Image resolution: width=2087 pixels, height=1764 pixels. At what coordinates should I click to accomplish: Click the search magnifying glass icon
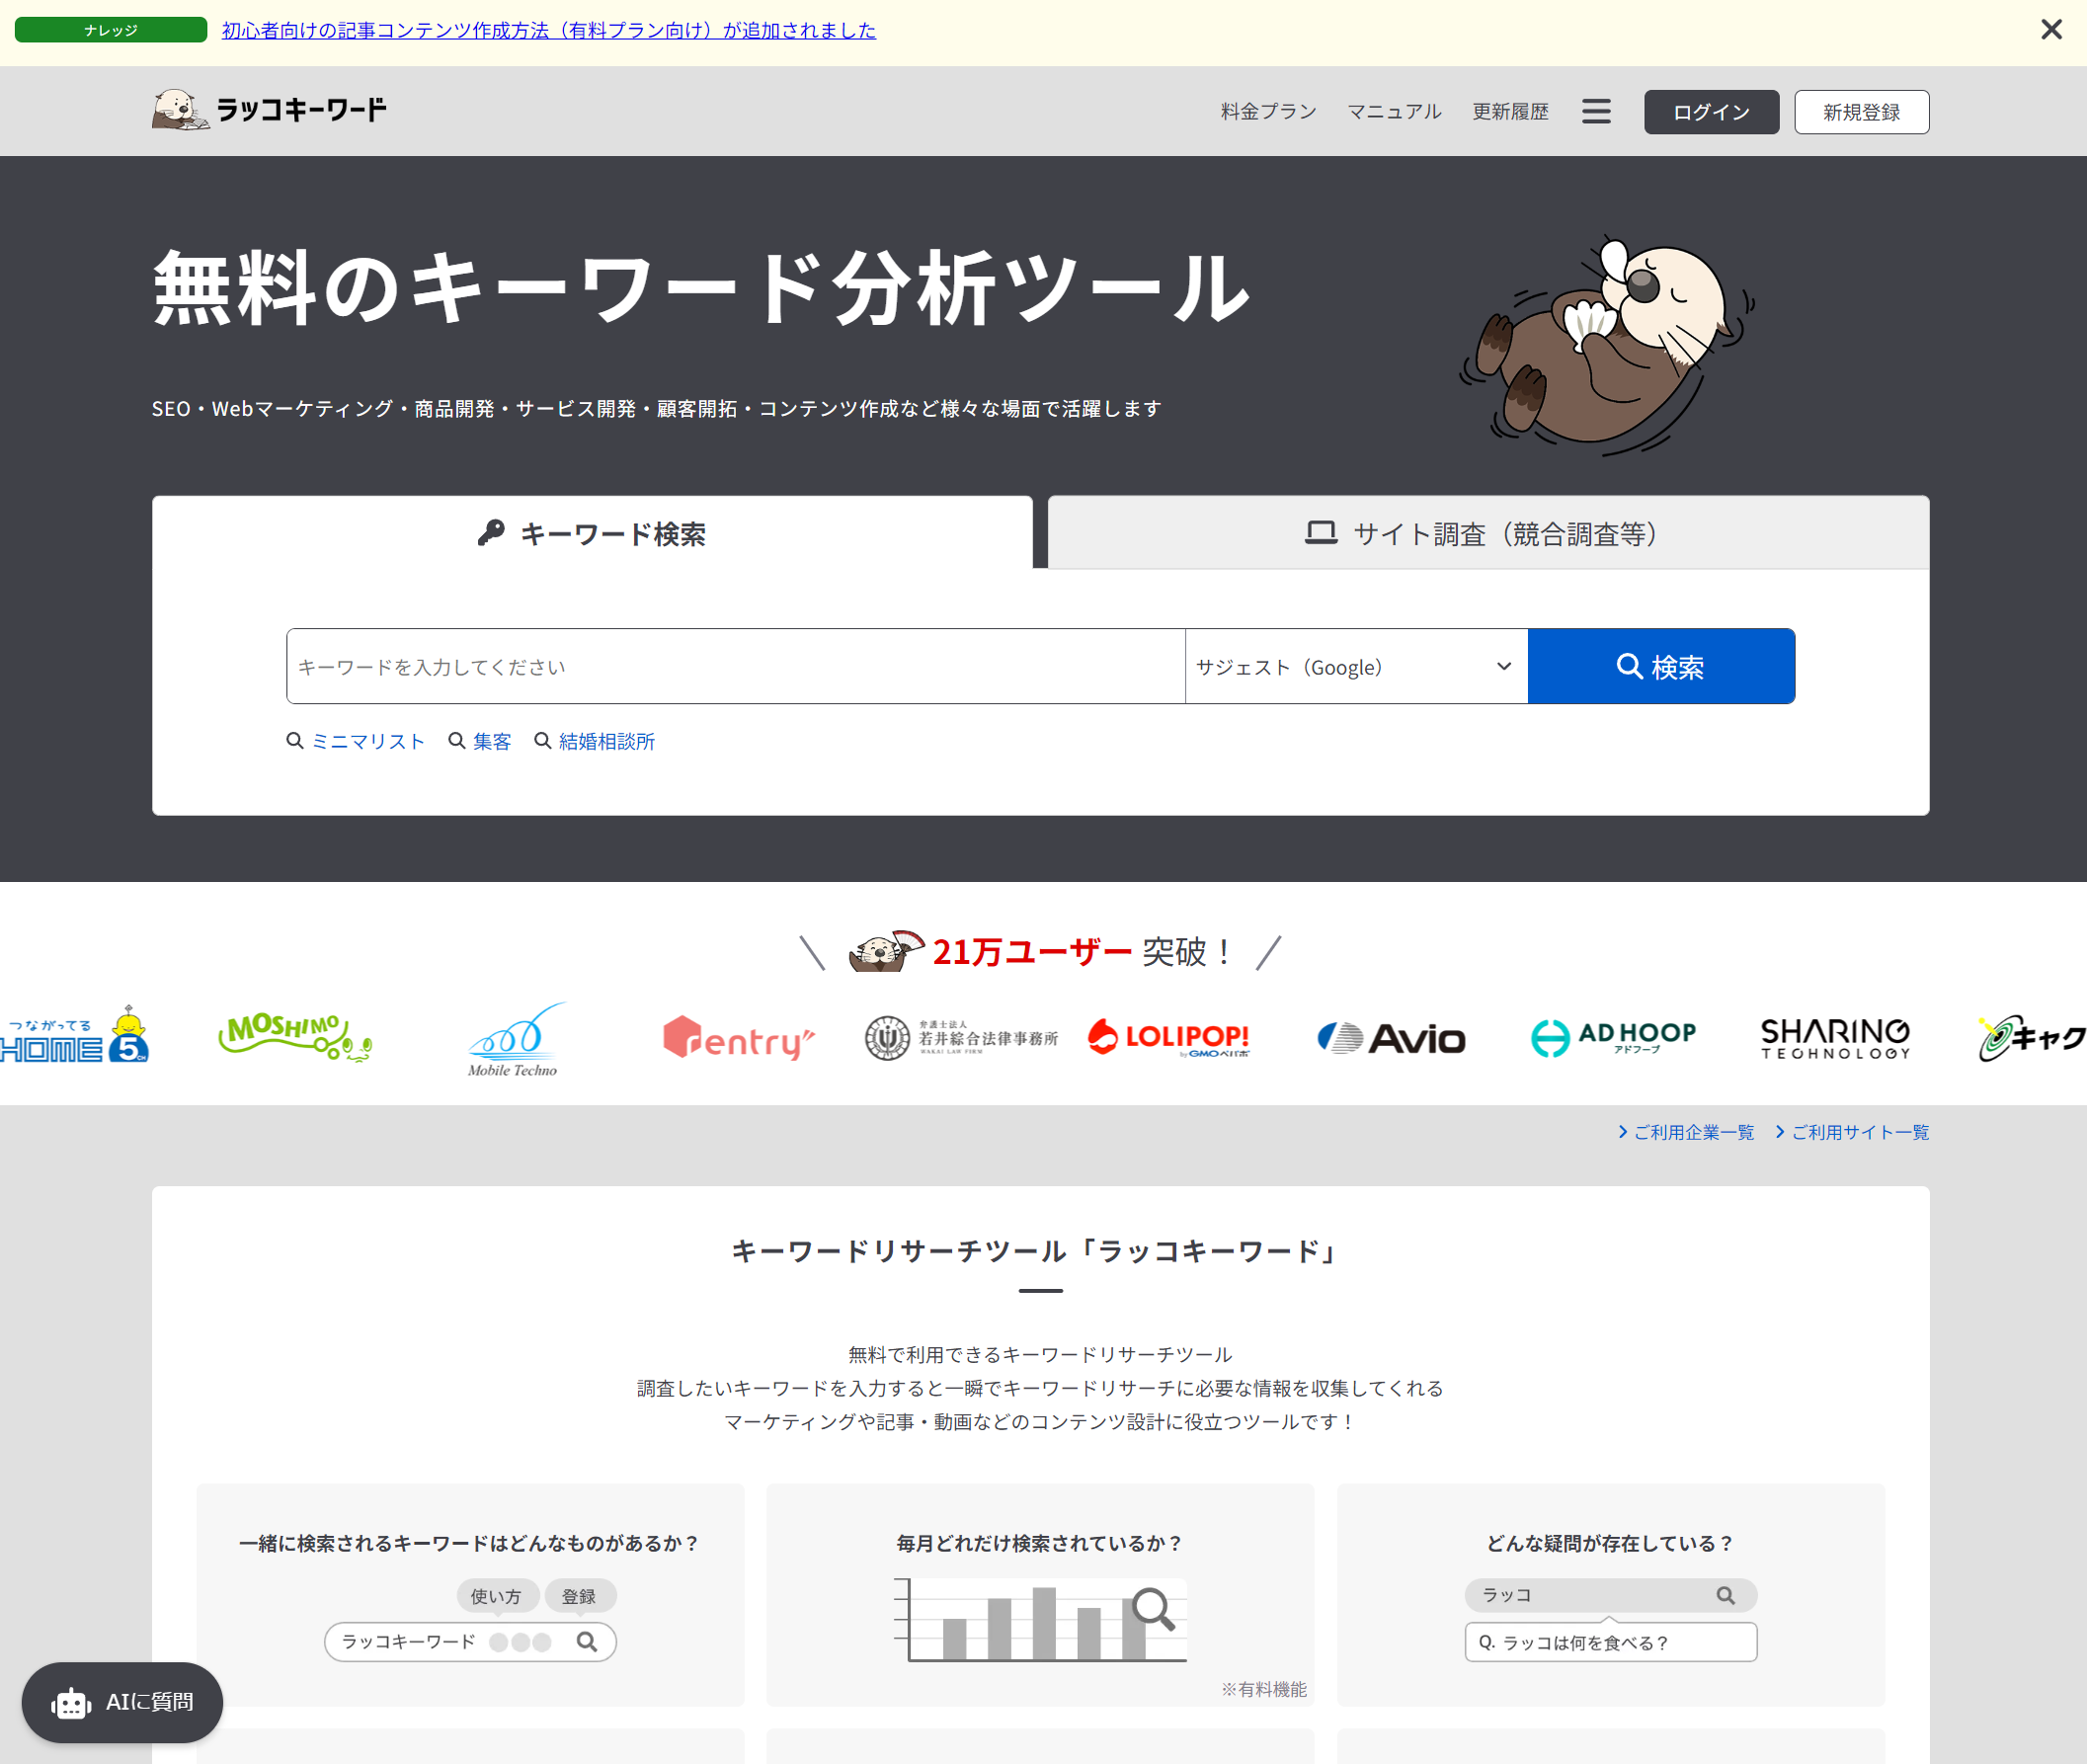click(x=1629, y=667)
